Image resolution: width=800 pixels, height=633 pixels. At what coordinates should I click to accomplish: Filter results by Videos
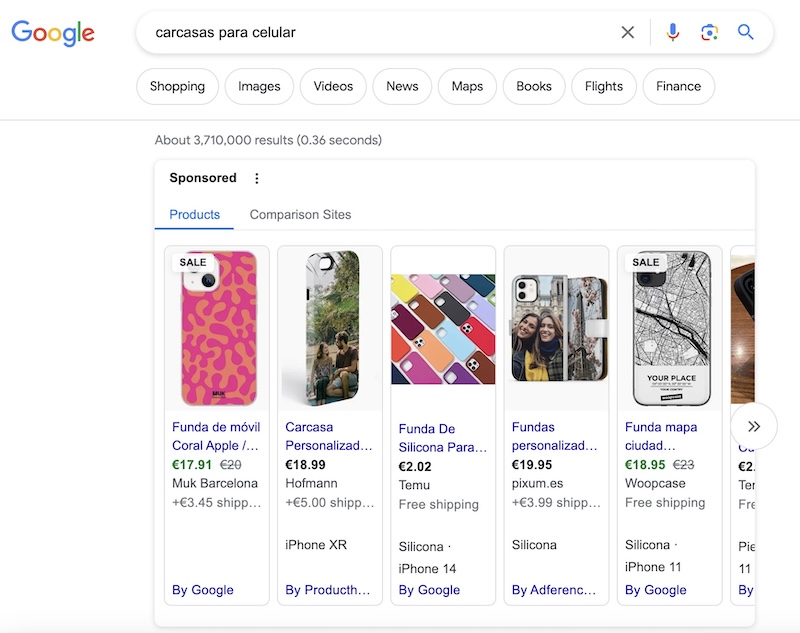click(333, 86)
